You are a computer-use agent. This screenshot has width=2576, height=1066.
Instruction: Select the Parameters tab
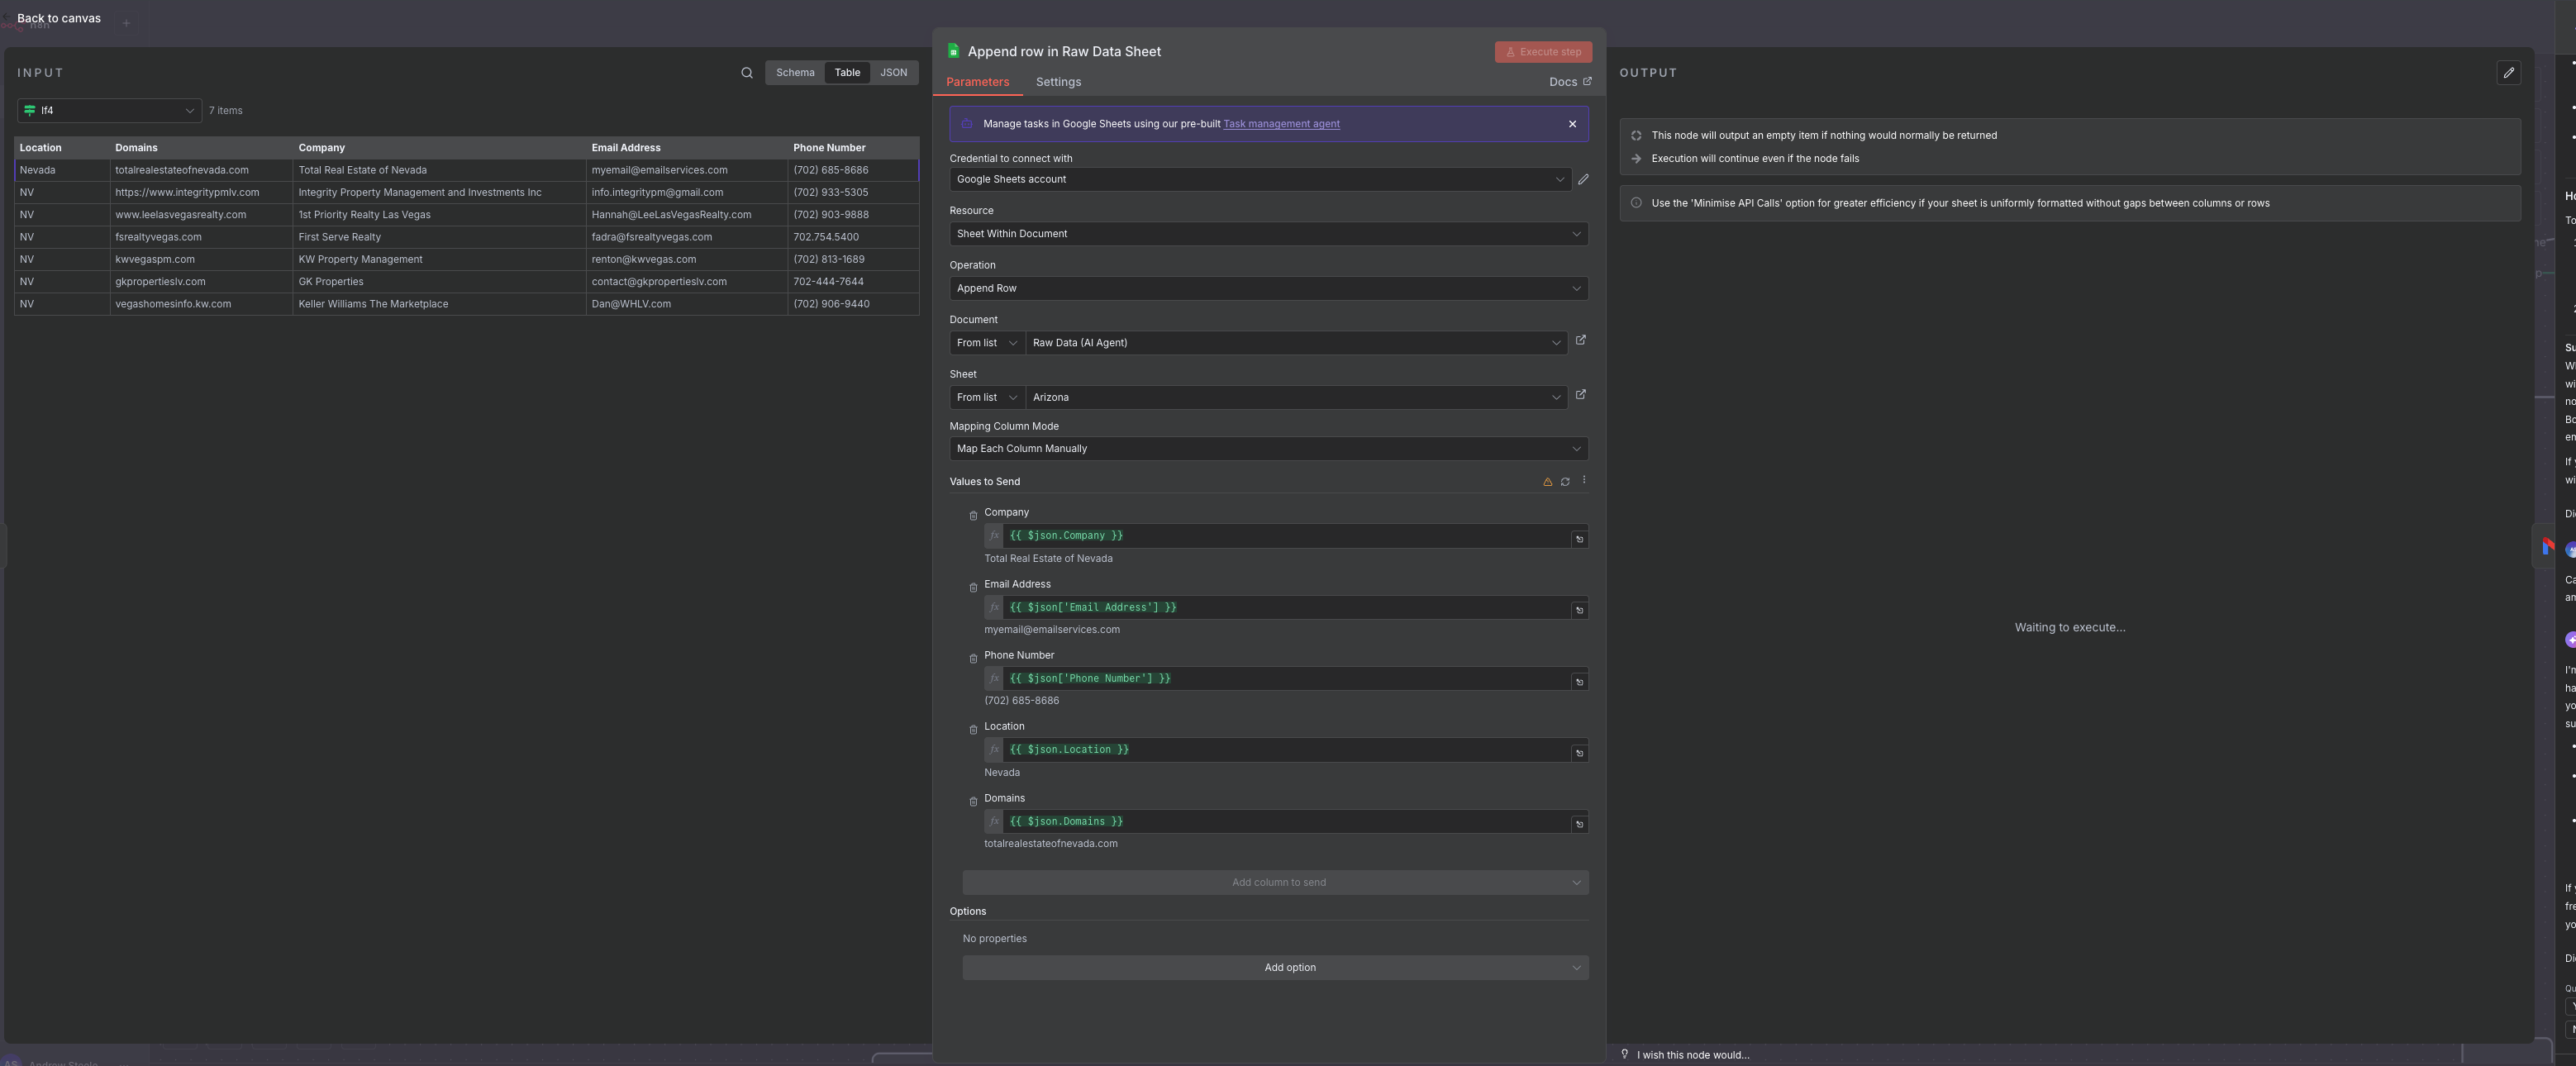pyautogui.click(x=977, y=82)
